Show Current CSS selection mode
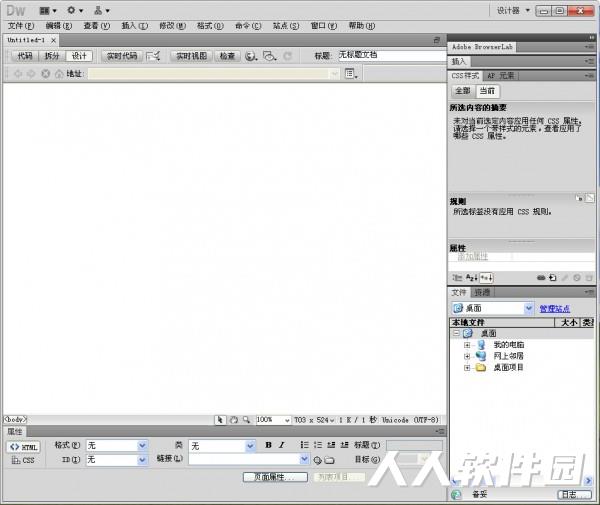This screenshot has height=505, width=600. (487, 91)
